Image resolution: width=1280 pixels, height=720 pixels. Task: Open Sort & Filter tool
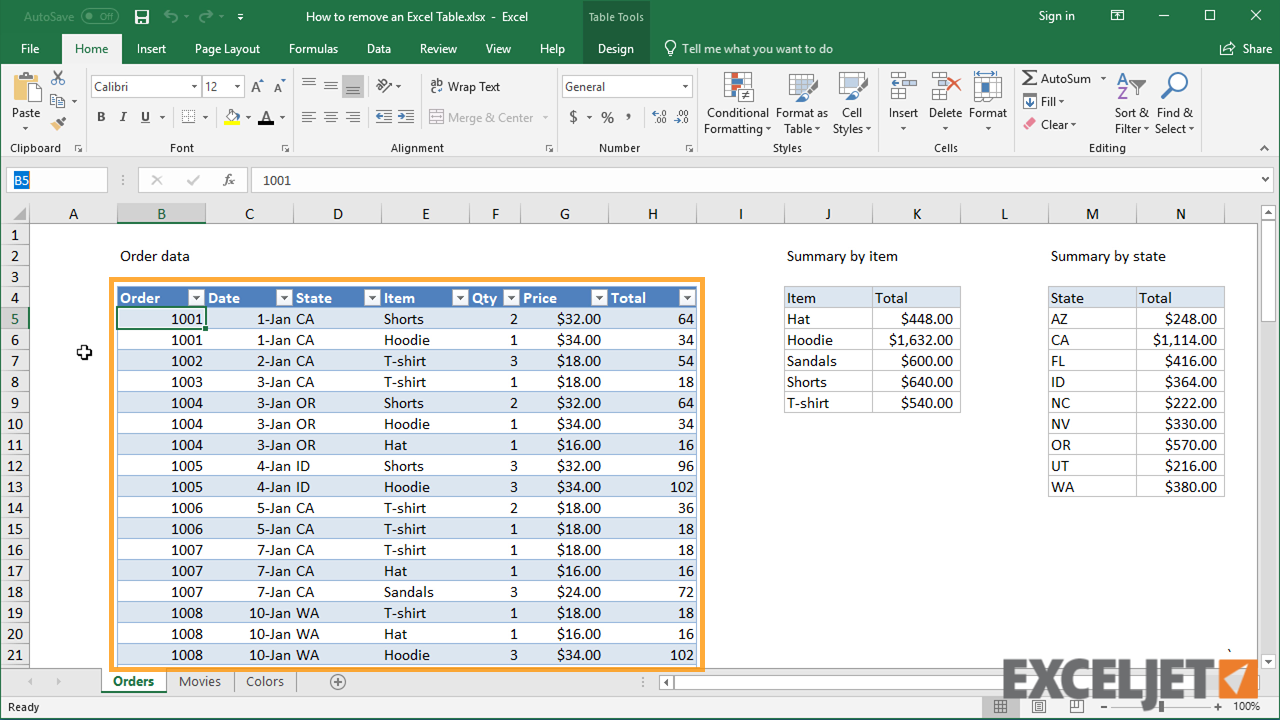(x=1131, y=104)
